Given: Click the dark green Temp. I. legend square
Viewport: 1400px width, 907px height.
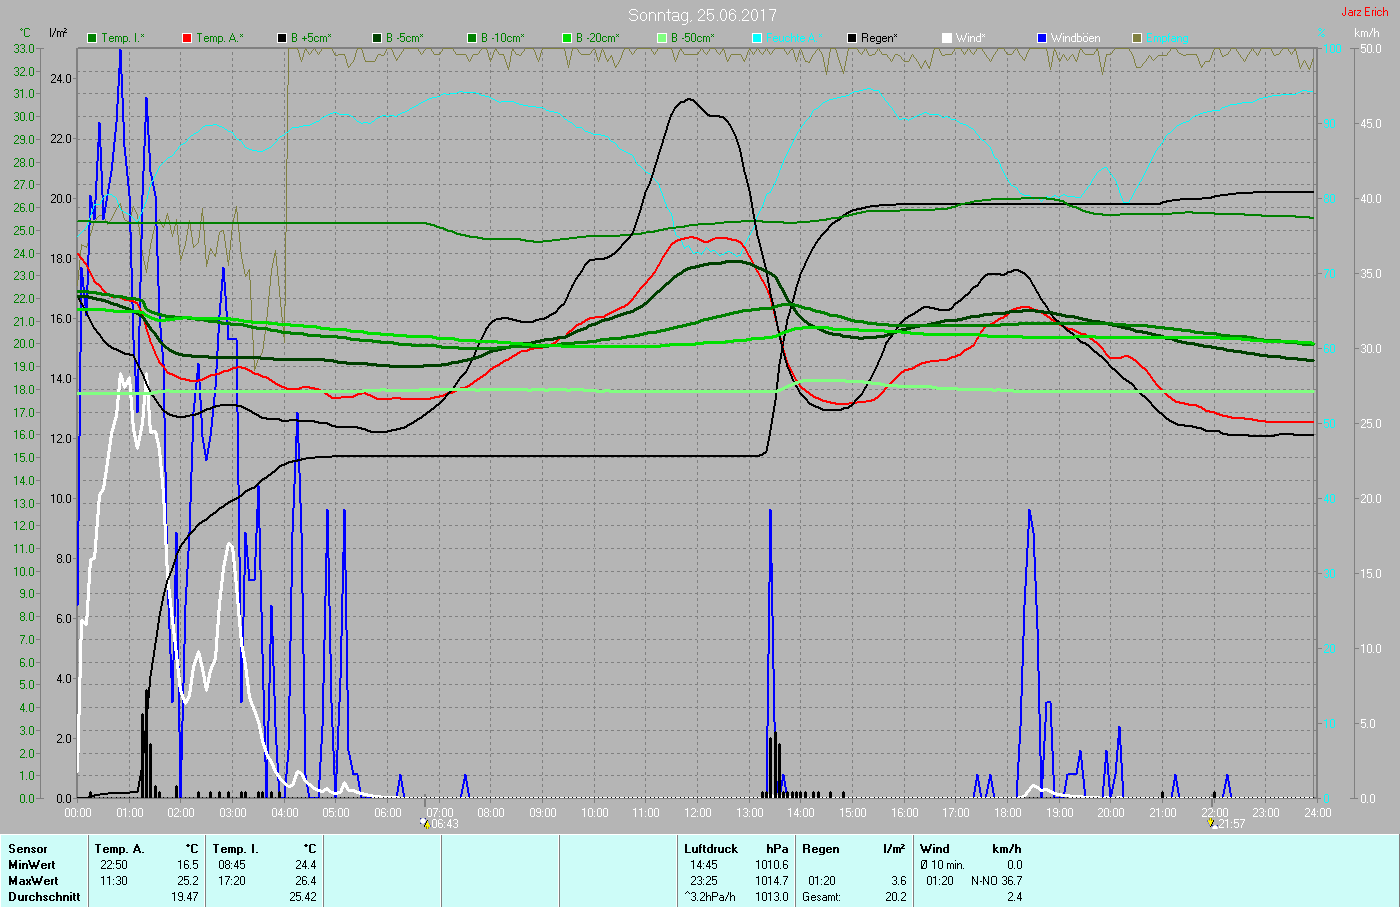Looking at the screenshot, I should pyautogui.click(x=93, y=38).
